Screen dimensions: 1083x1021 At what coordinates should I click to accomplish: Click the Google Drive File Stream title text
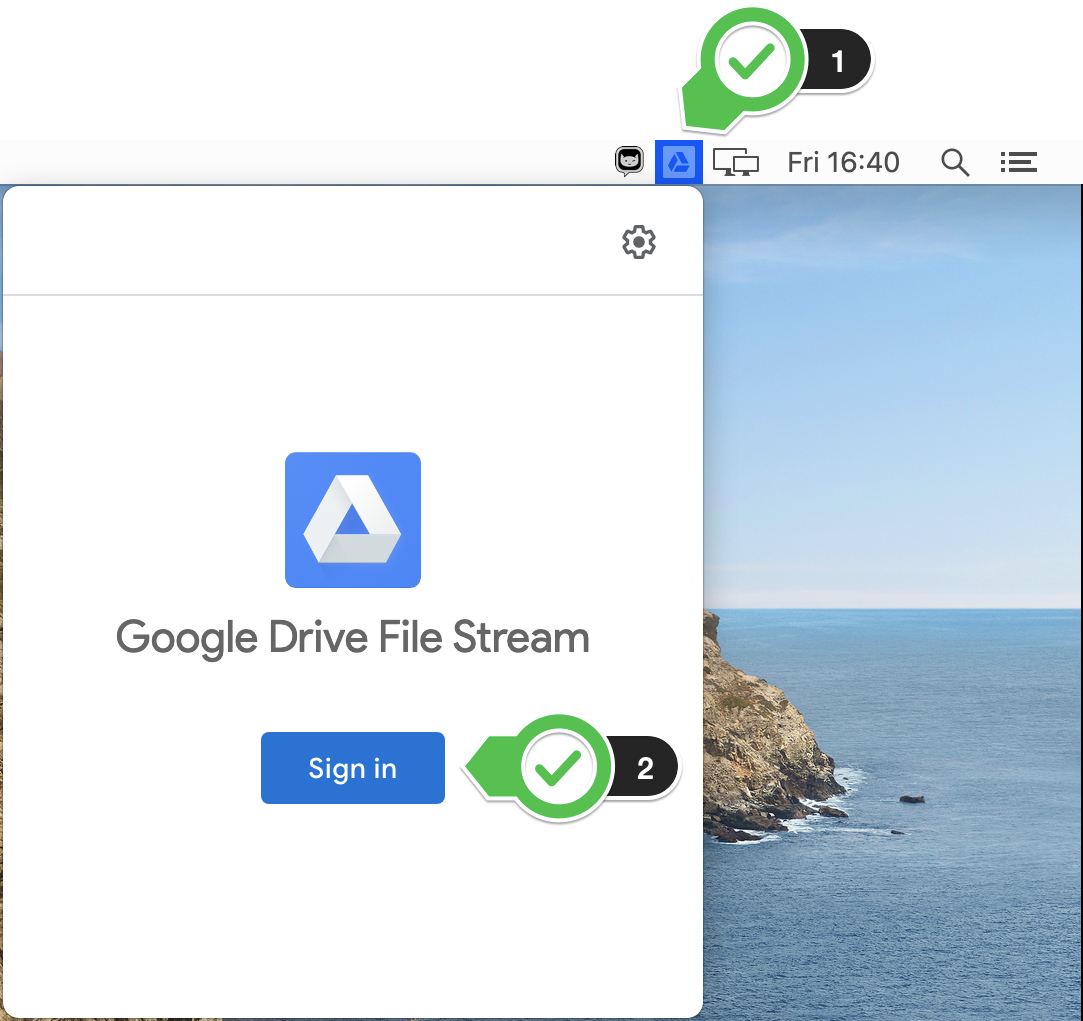(353, 637)
